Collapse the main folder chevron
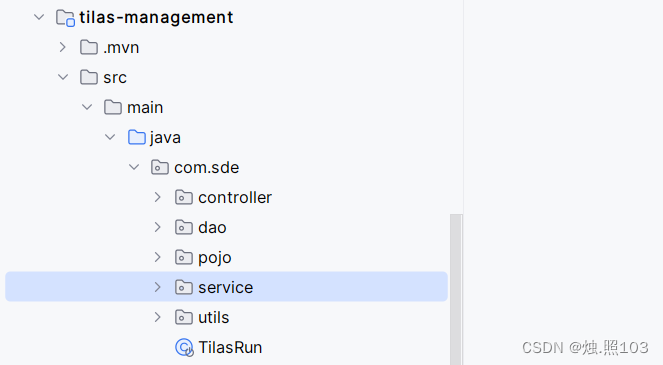Image resolution: width=663 pixels, height=365 pixels. (87, 107)
